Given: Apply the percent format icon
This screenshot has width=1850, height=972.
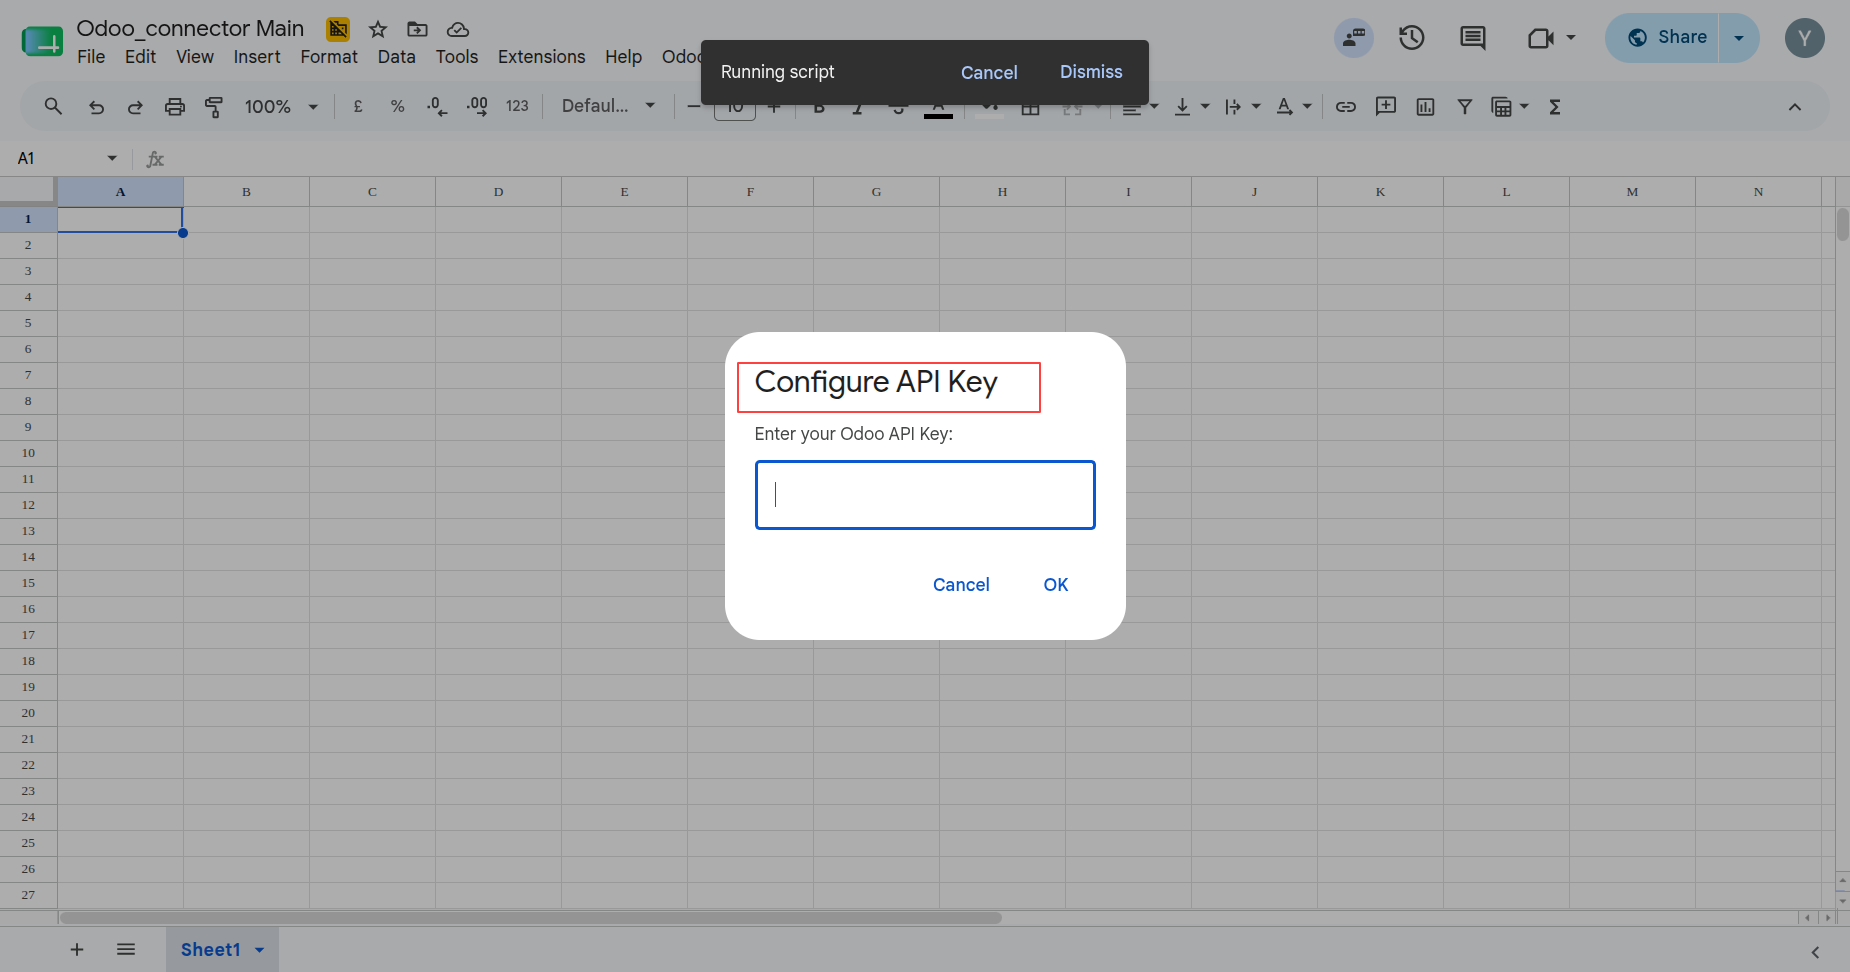Looking at the screenshot, I should (x=397, y=106).
